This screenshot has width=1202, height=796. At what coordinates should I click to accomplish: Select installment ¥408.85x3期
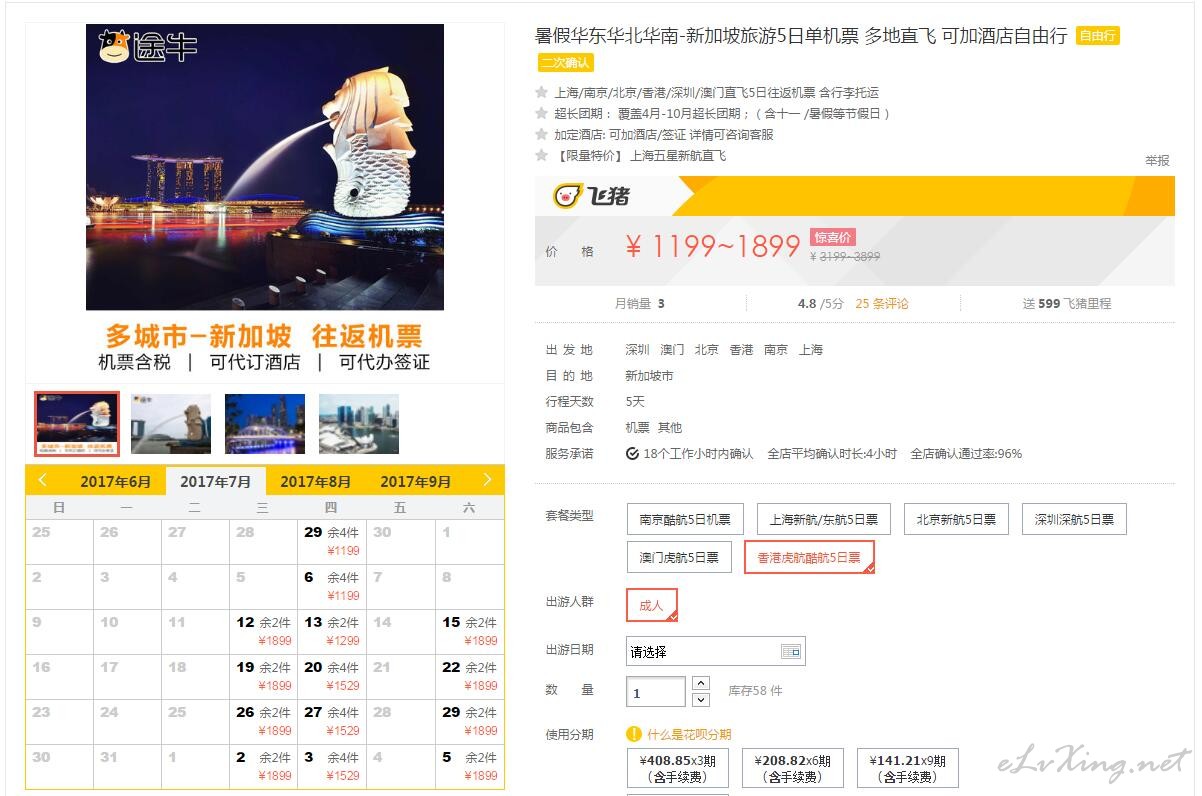click(678, 768)
